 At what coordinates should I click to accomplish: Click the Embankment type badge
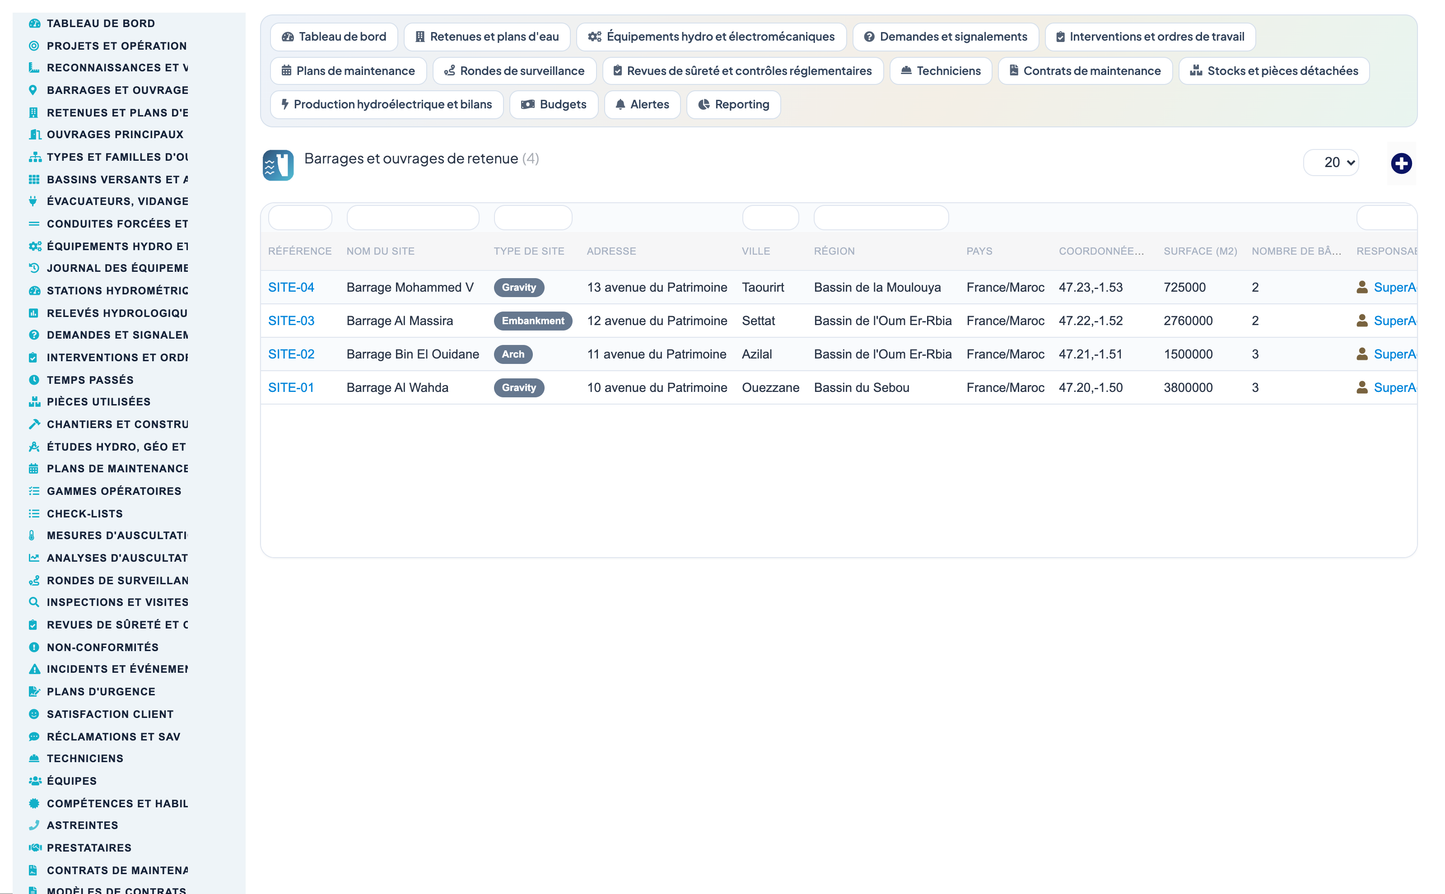click(x=533, y=321)
